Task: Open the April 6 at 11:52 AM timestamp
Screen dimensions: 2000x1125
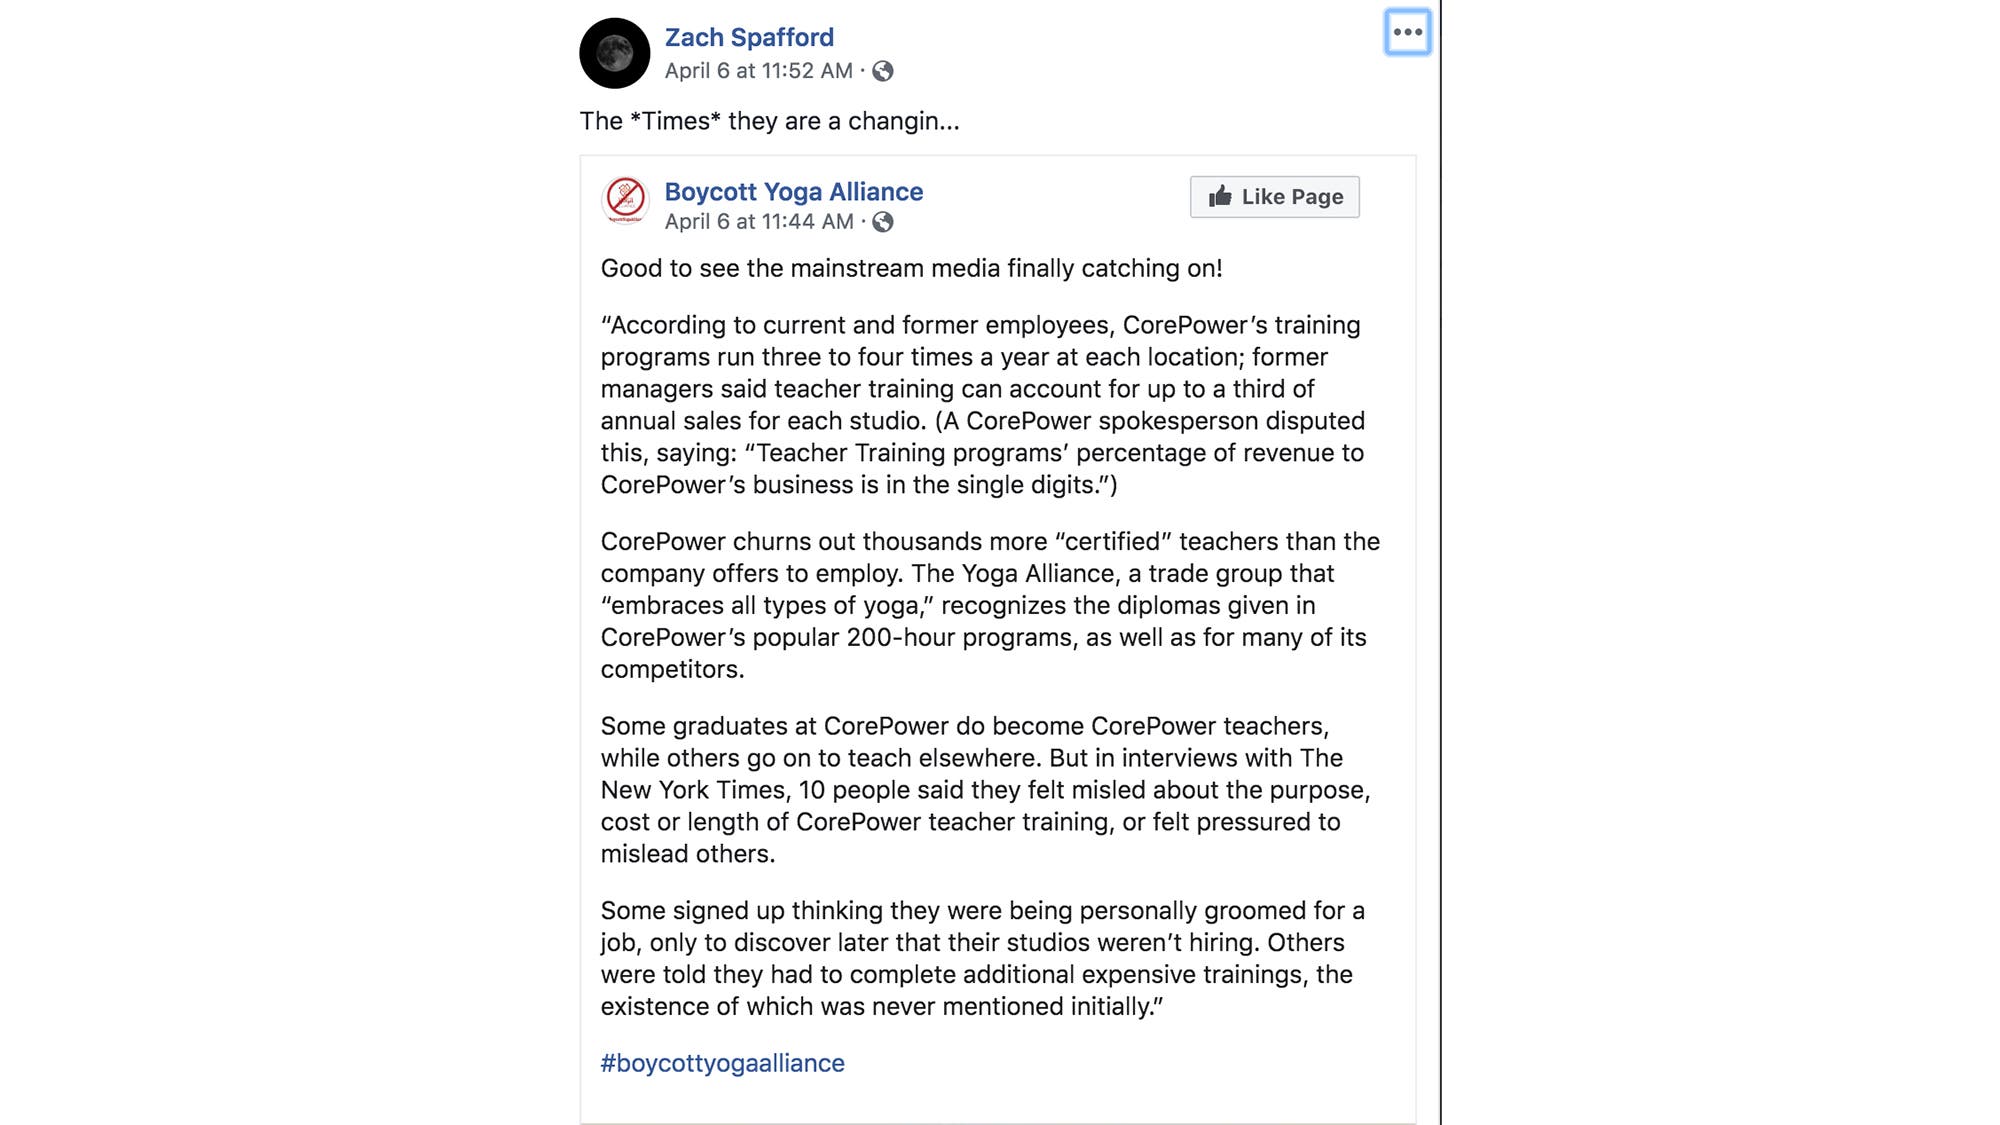Action: tap(758, 71)
